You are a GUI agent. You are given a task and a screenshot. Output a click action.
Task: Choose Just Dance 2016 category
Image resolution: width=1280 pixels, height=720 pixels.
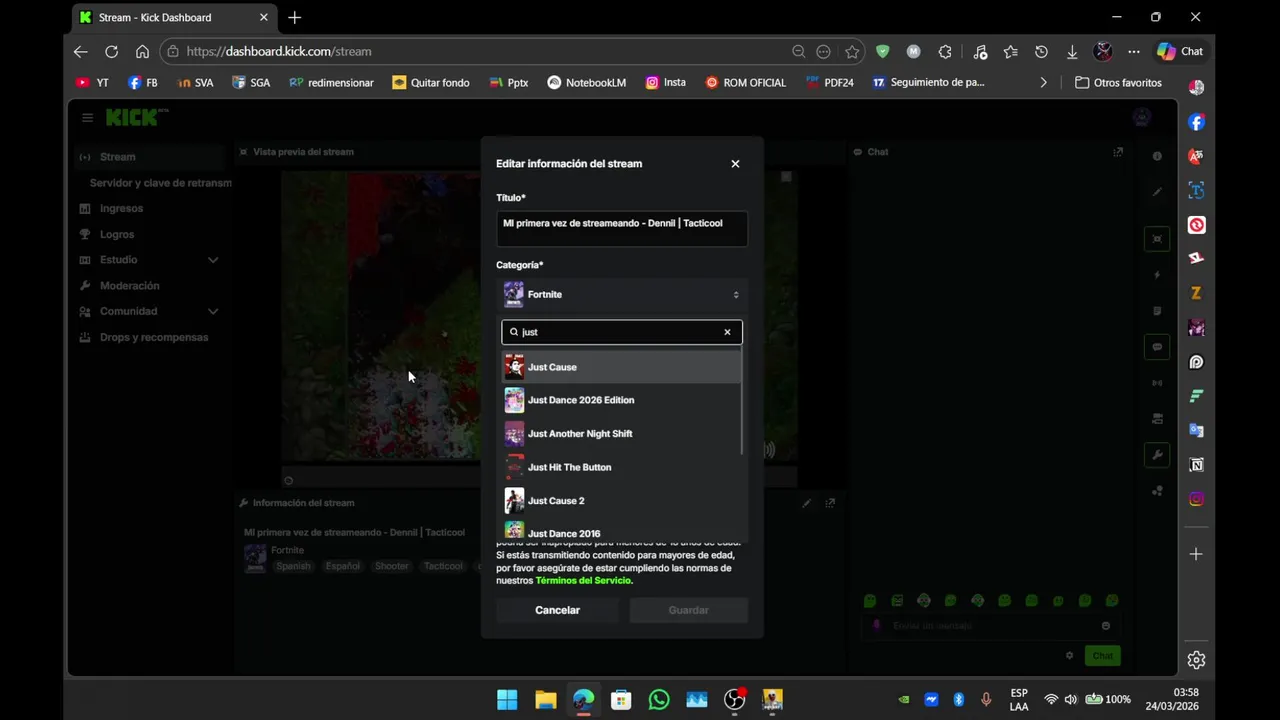[621, 531]
